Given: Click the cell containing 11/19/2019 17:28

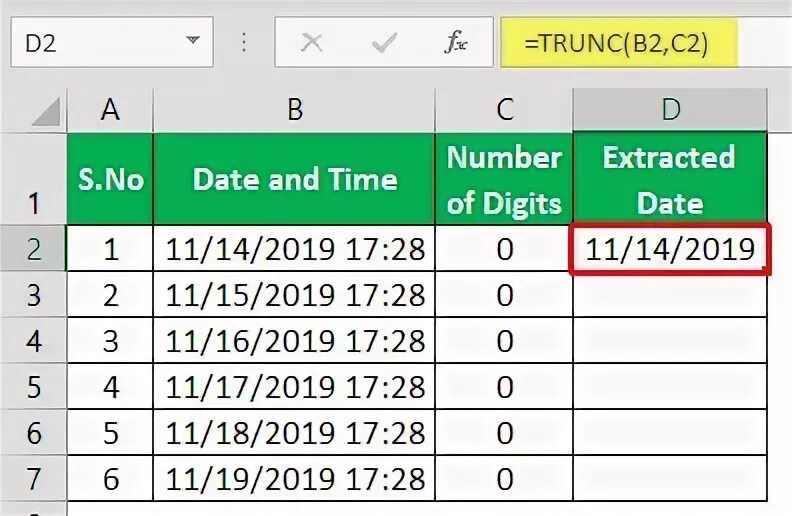Looking at the screenshot, I should pos(294,479).
